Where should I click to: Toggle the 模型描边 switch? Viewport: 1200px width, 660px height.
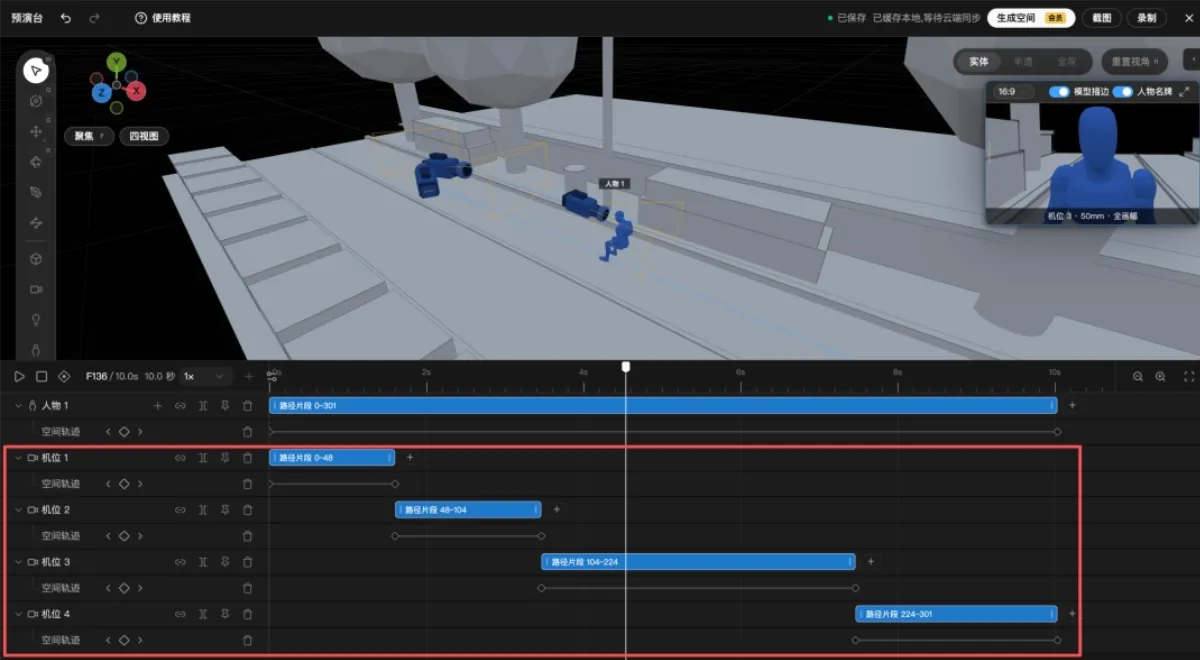(x=1059, y=91)
